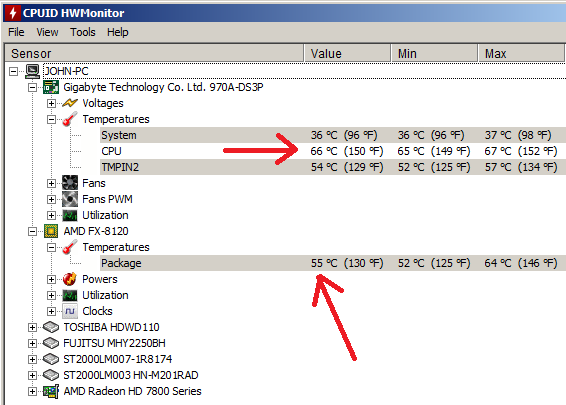Click the Gigabyte motherboard icon
The height and width of the screenshot is (405, 566).
click(51, 87)
